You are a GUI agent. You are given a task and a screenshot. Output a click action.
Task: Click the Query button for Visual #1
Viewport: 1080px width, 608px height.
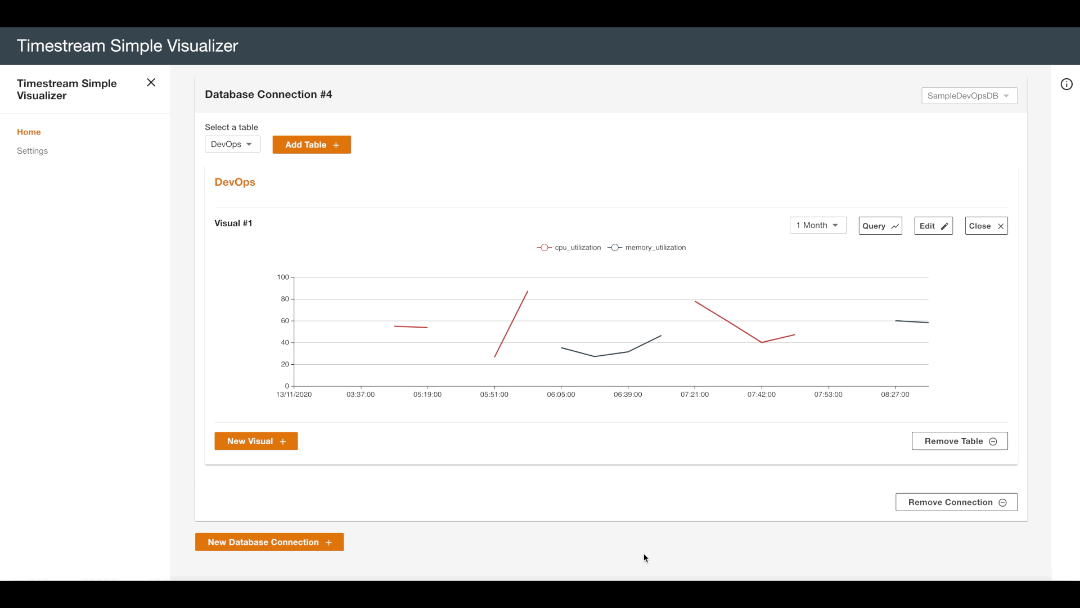coord(880,226)
